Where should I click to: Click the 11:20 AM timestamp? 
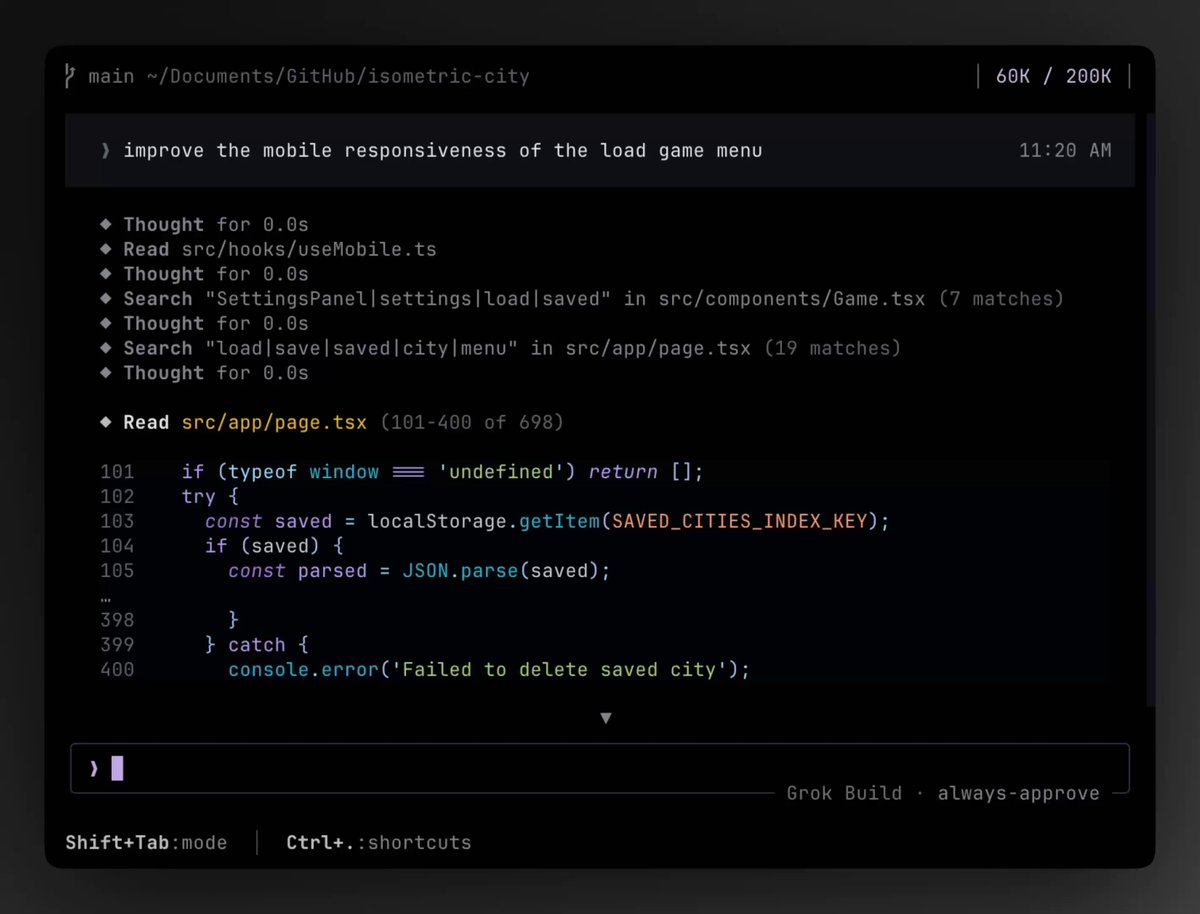tap(1065, 150)
